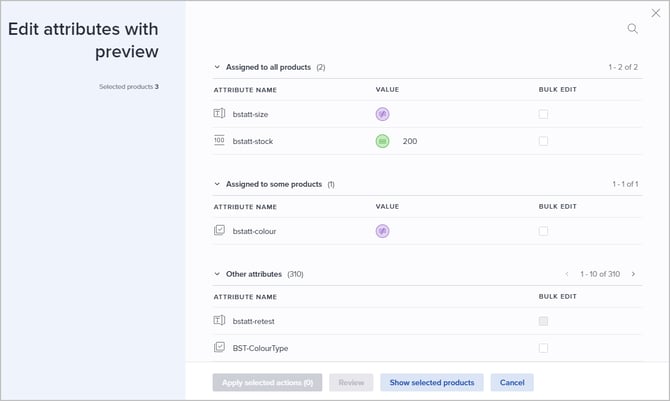This screenshot has width=670, height=401.
Task: Click the number type icon beside bstatt-stock
Action: 220,141
